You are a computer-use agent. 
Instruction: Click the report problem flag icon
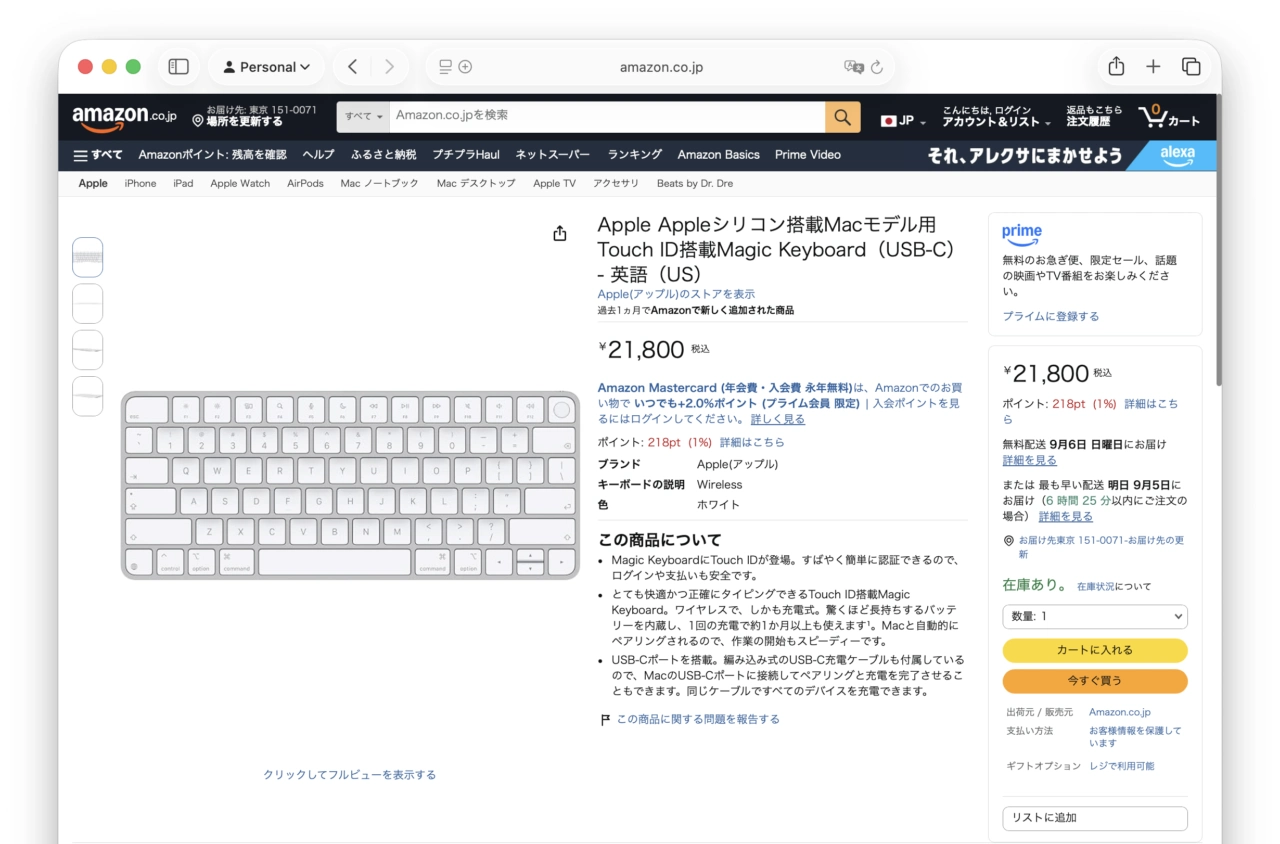tap(605, 719)
